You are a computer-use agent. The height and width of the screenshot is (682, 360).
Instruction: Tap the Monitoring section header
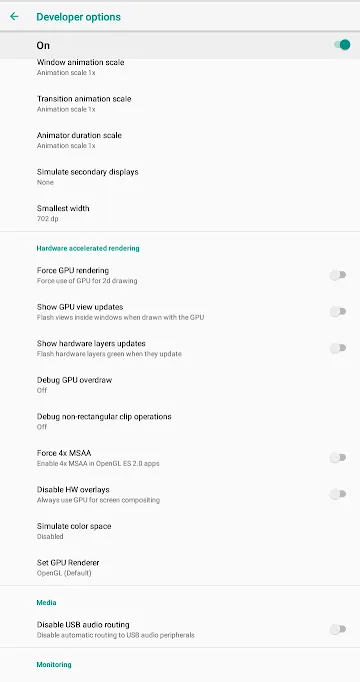(54, 665)
